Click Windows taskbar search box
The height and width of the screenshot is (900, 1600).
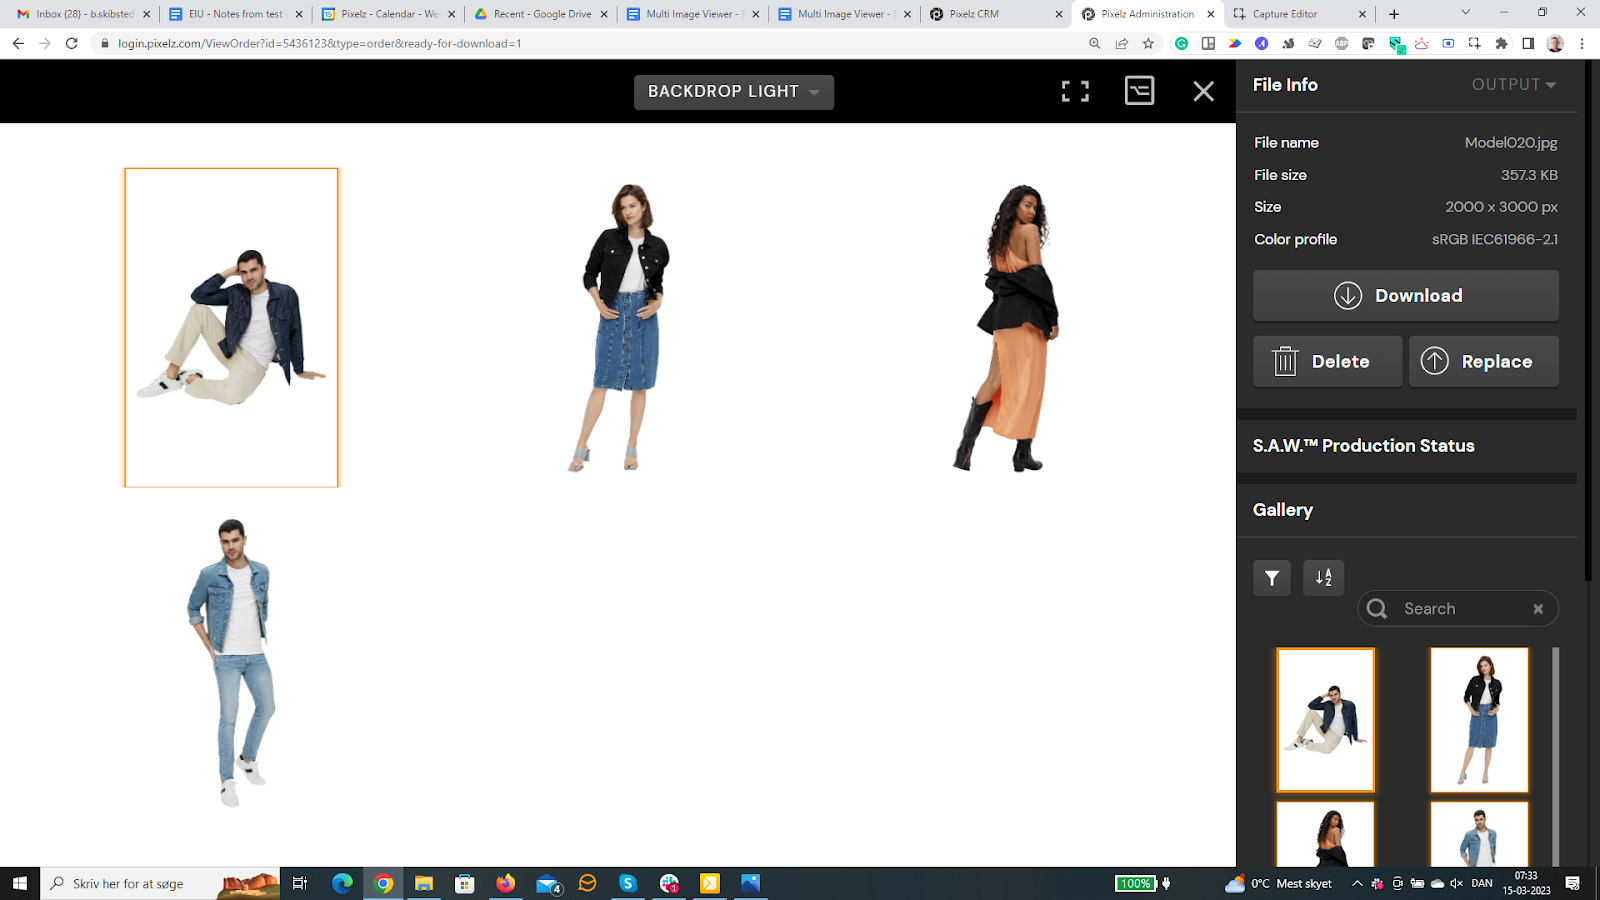160,883
